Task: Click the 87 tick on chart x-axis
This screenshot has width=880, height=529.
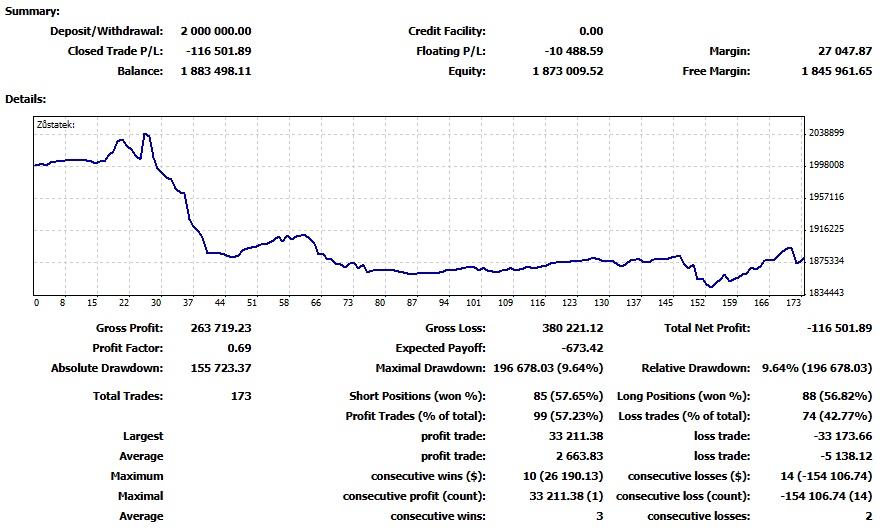Action: 412,302
